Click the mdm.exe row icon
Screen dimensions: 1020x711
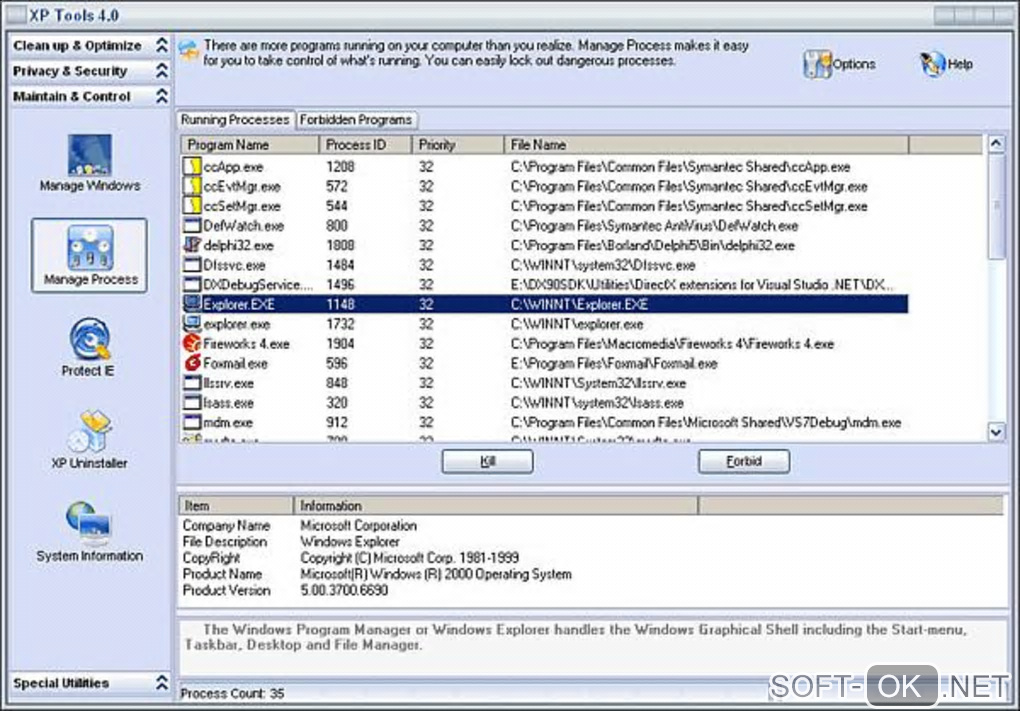(192, 422)
